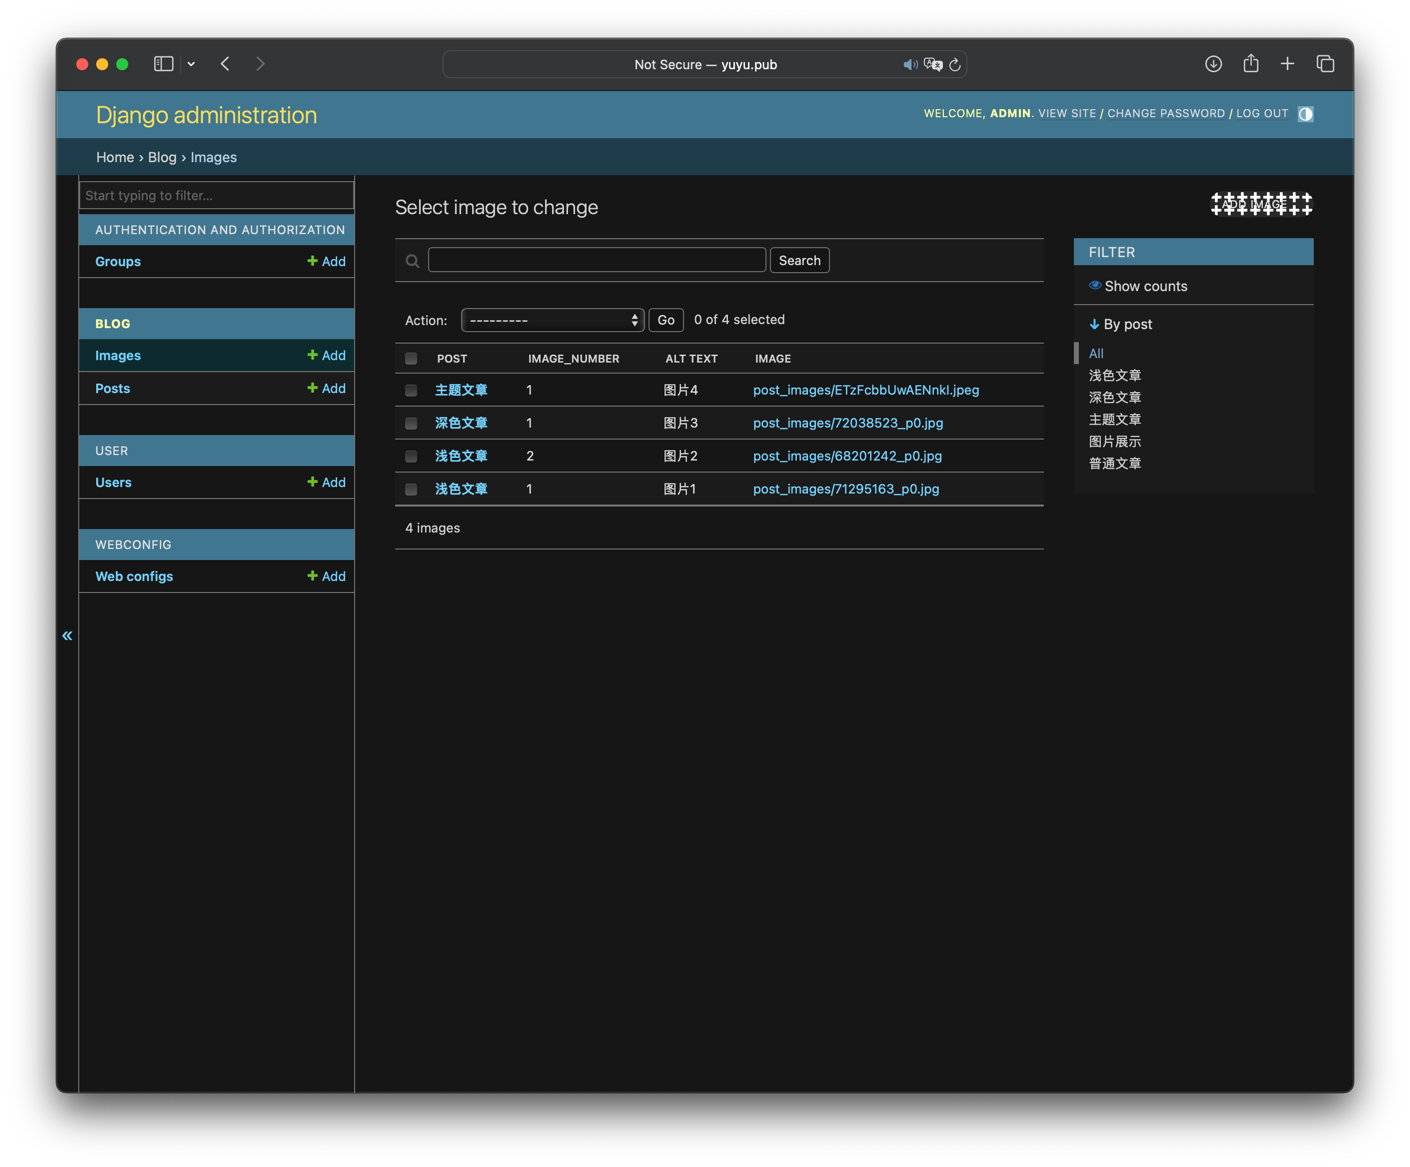Mute audio via speaker icon in address bar
The width and height of the screenshot is (1410, 1167).
click(910, 65)
